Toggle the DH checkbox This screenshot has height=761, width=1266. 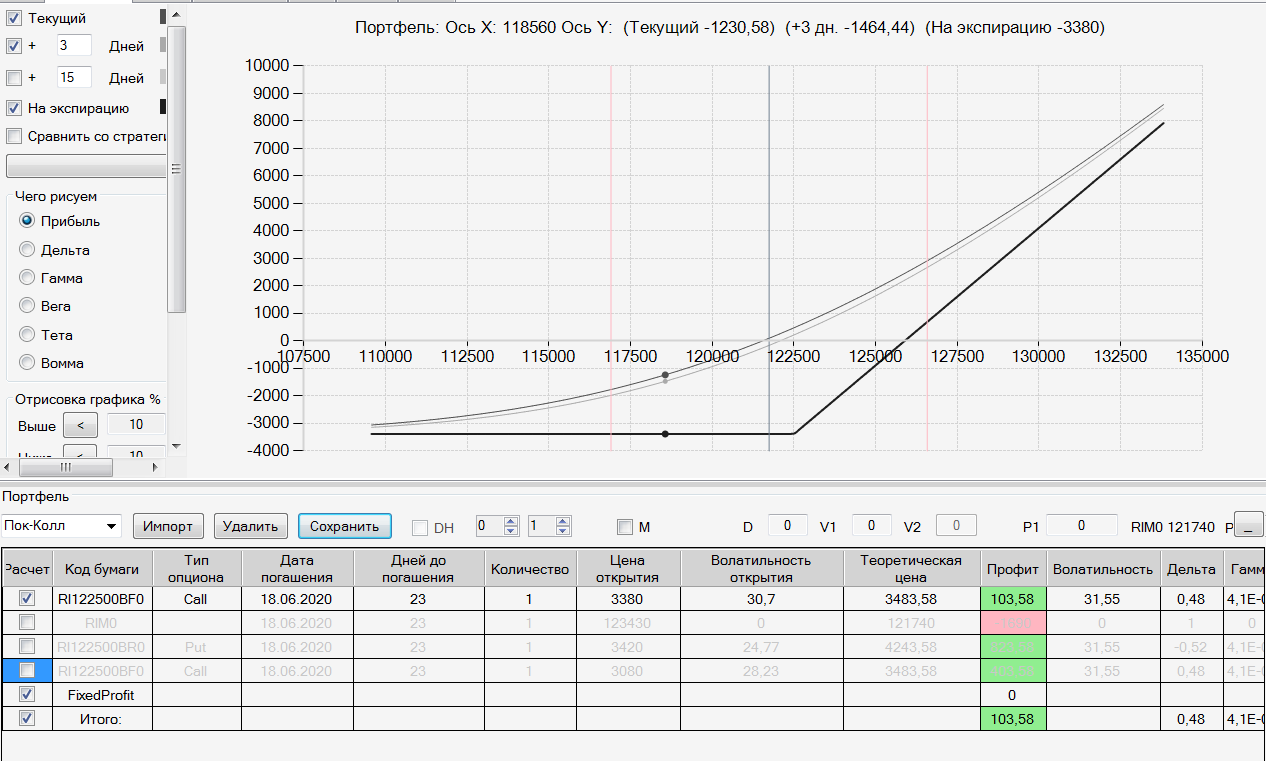420,527
